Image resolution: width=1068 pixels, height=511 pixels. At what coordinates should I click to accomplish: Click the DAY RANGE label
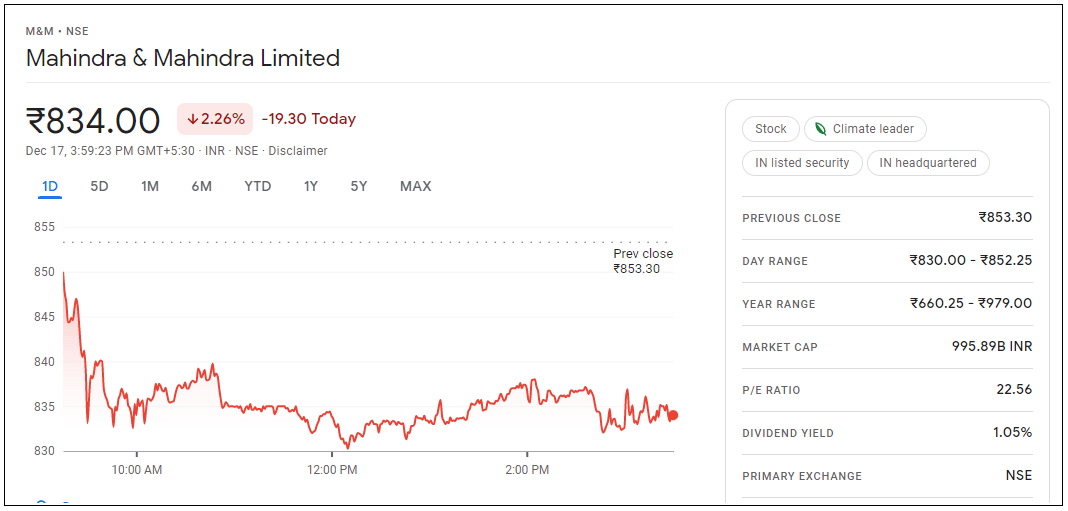click(775, 261)
